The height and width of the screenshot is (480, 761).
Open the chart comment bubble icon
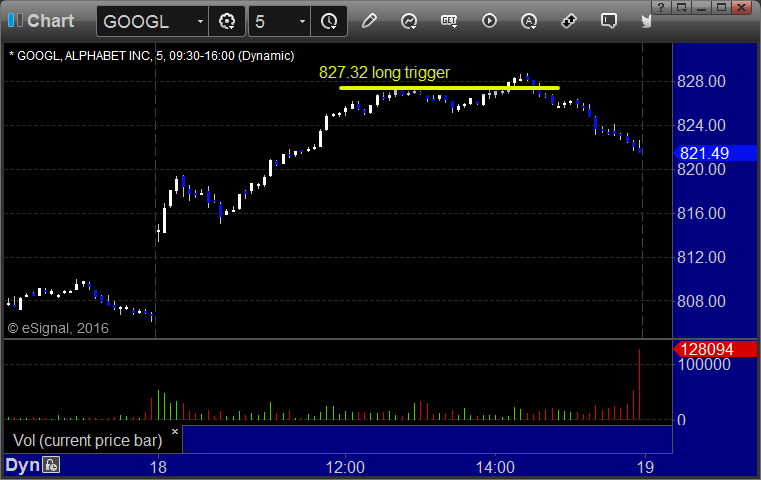pyautogui.click(x=609, y=21)
